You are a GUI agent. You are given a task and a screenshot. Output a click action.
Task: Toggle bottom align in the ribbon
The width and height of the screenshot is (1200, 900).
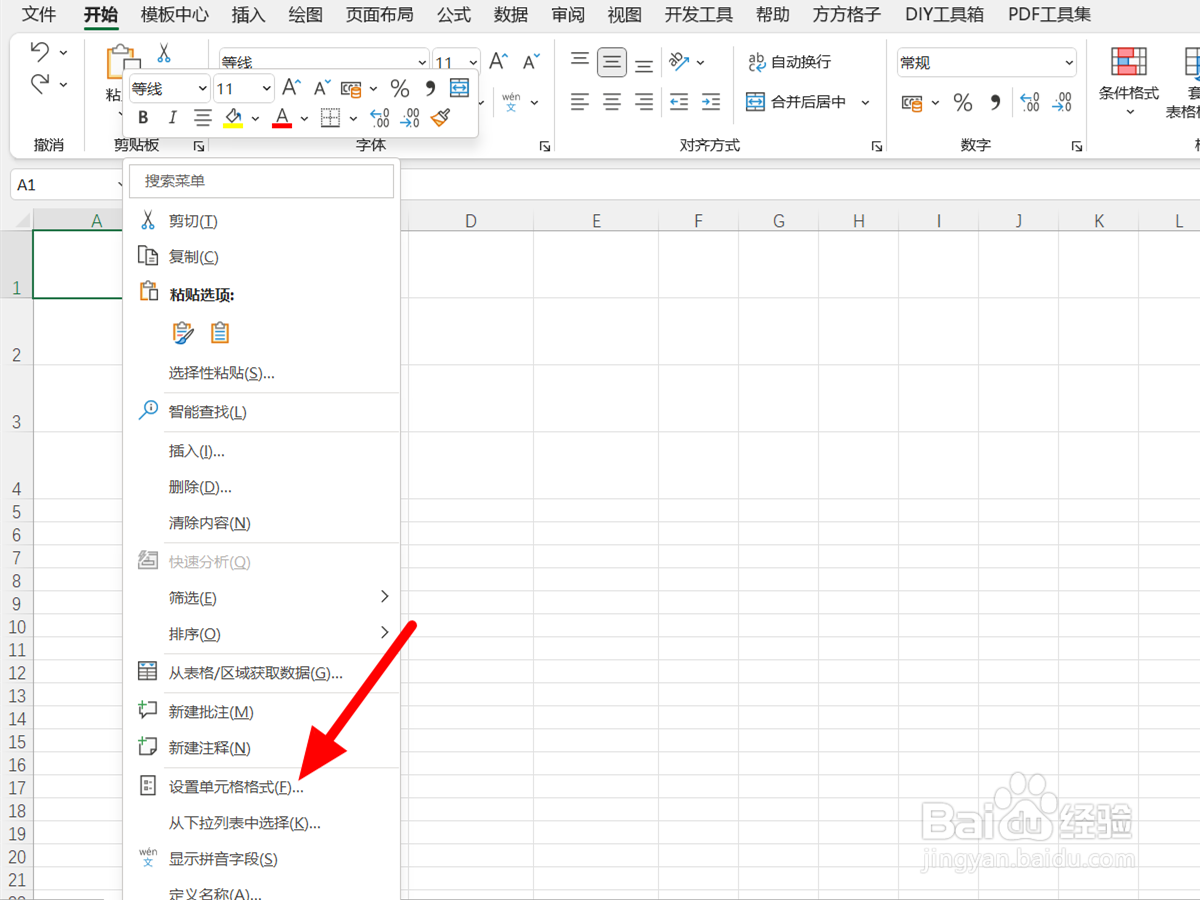coord(644,64)
